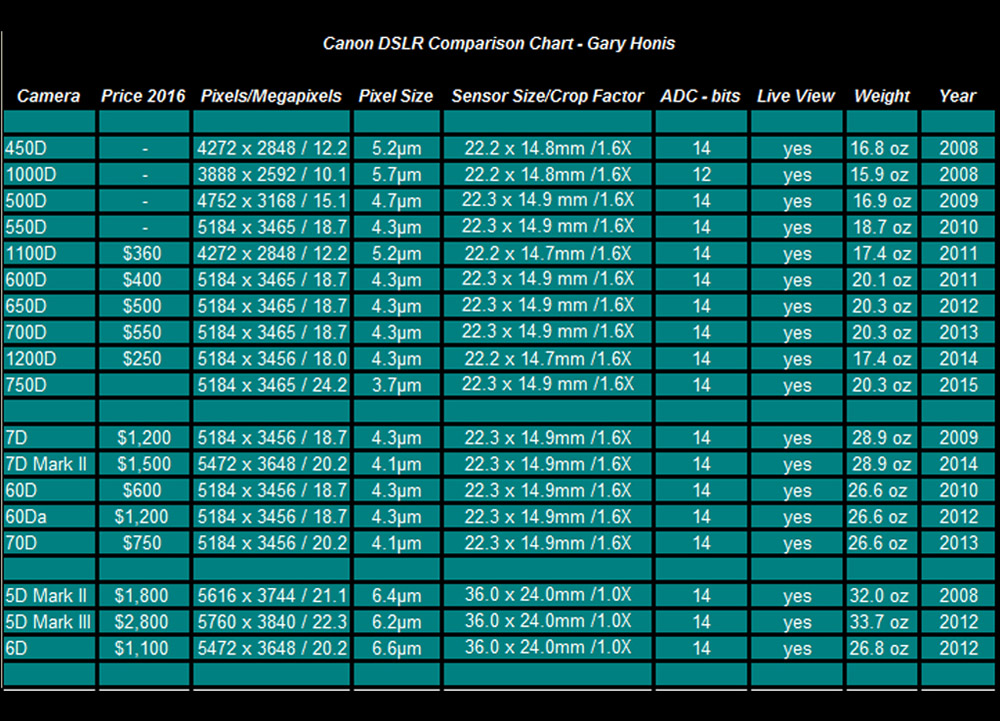Select the '33.7 oz' weight cell
The height and width of the screenshot is (721, 1000).
(882, 622)
